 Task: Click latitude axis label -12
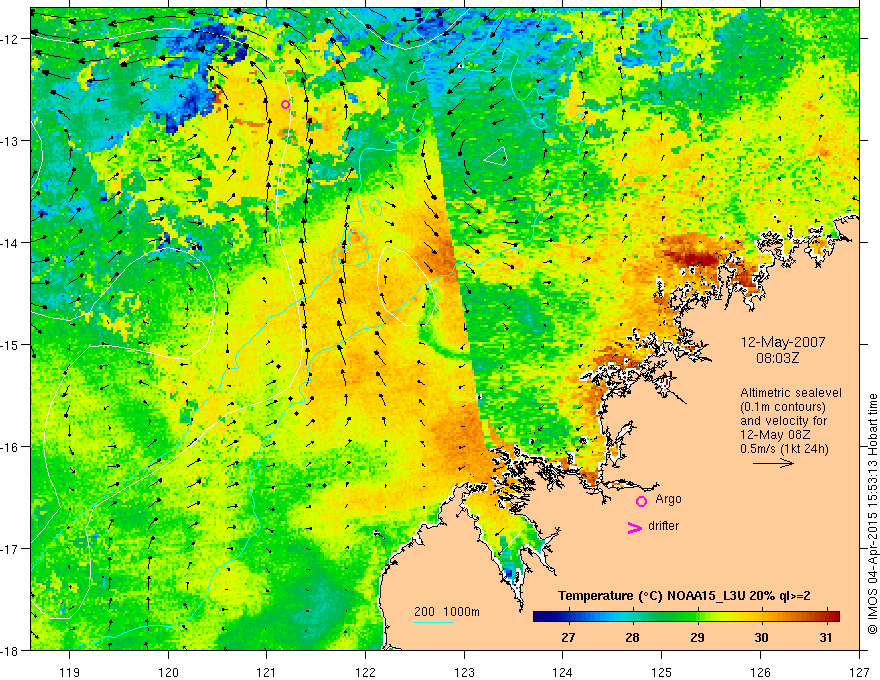coord(12,39)
